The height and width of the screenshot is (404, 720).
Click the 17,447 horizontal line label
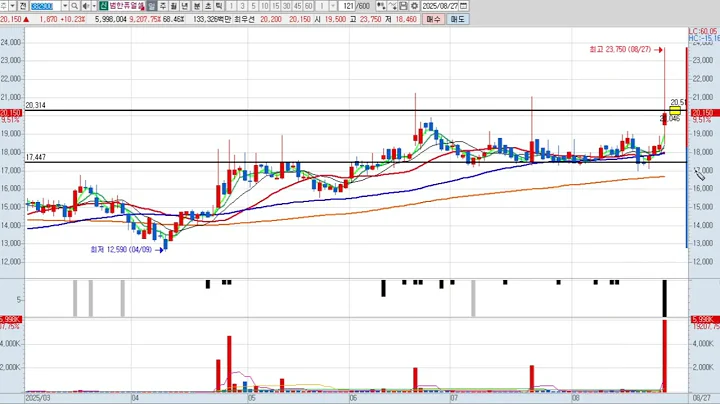click(x=35, y=157)
